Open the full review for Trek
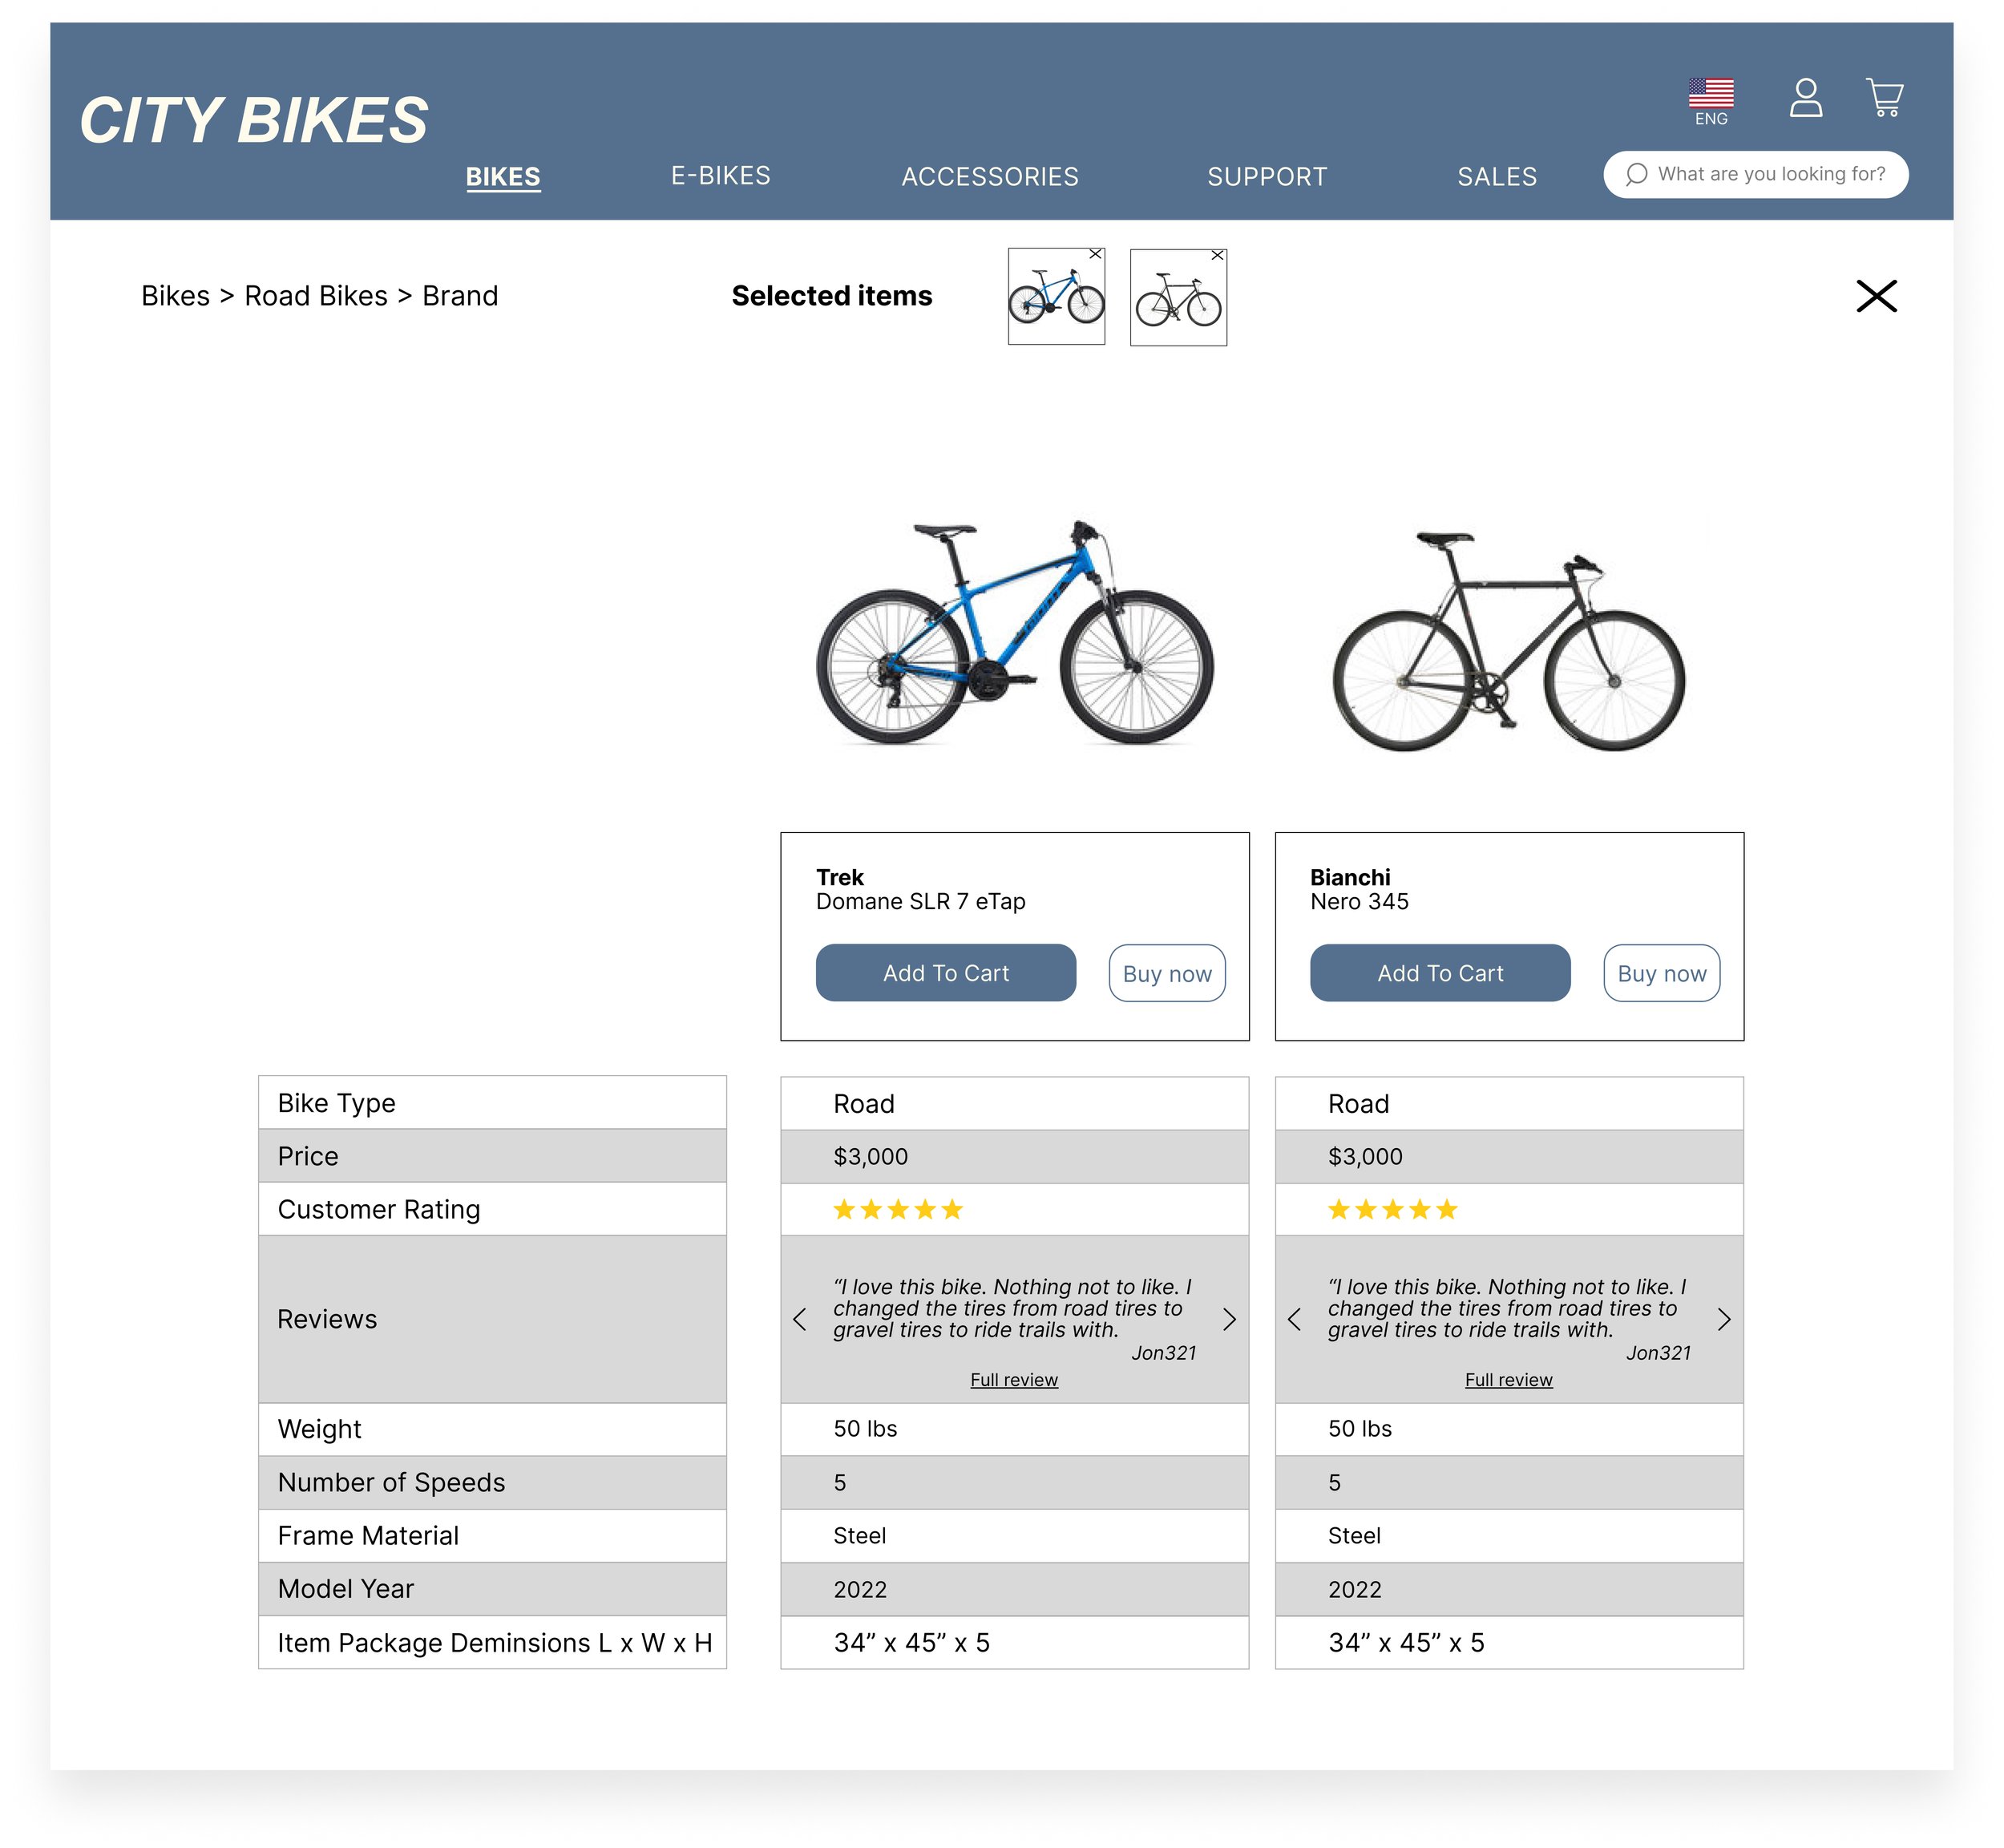 (1014, 1380)
